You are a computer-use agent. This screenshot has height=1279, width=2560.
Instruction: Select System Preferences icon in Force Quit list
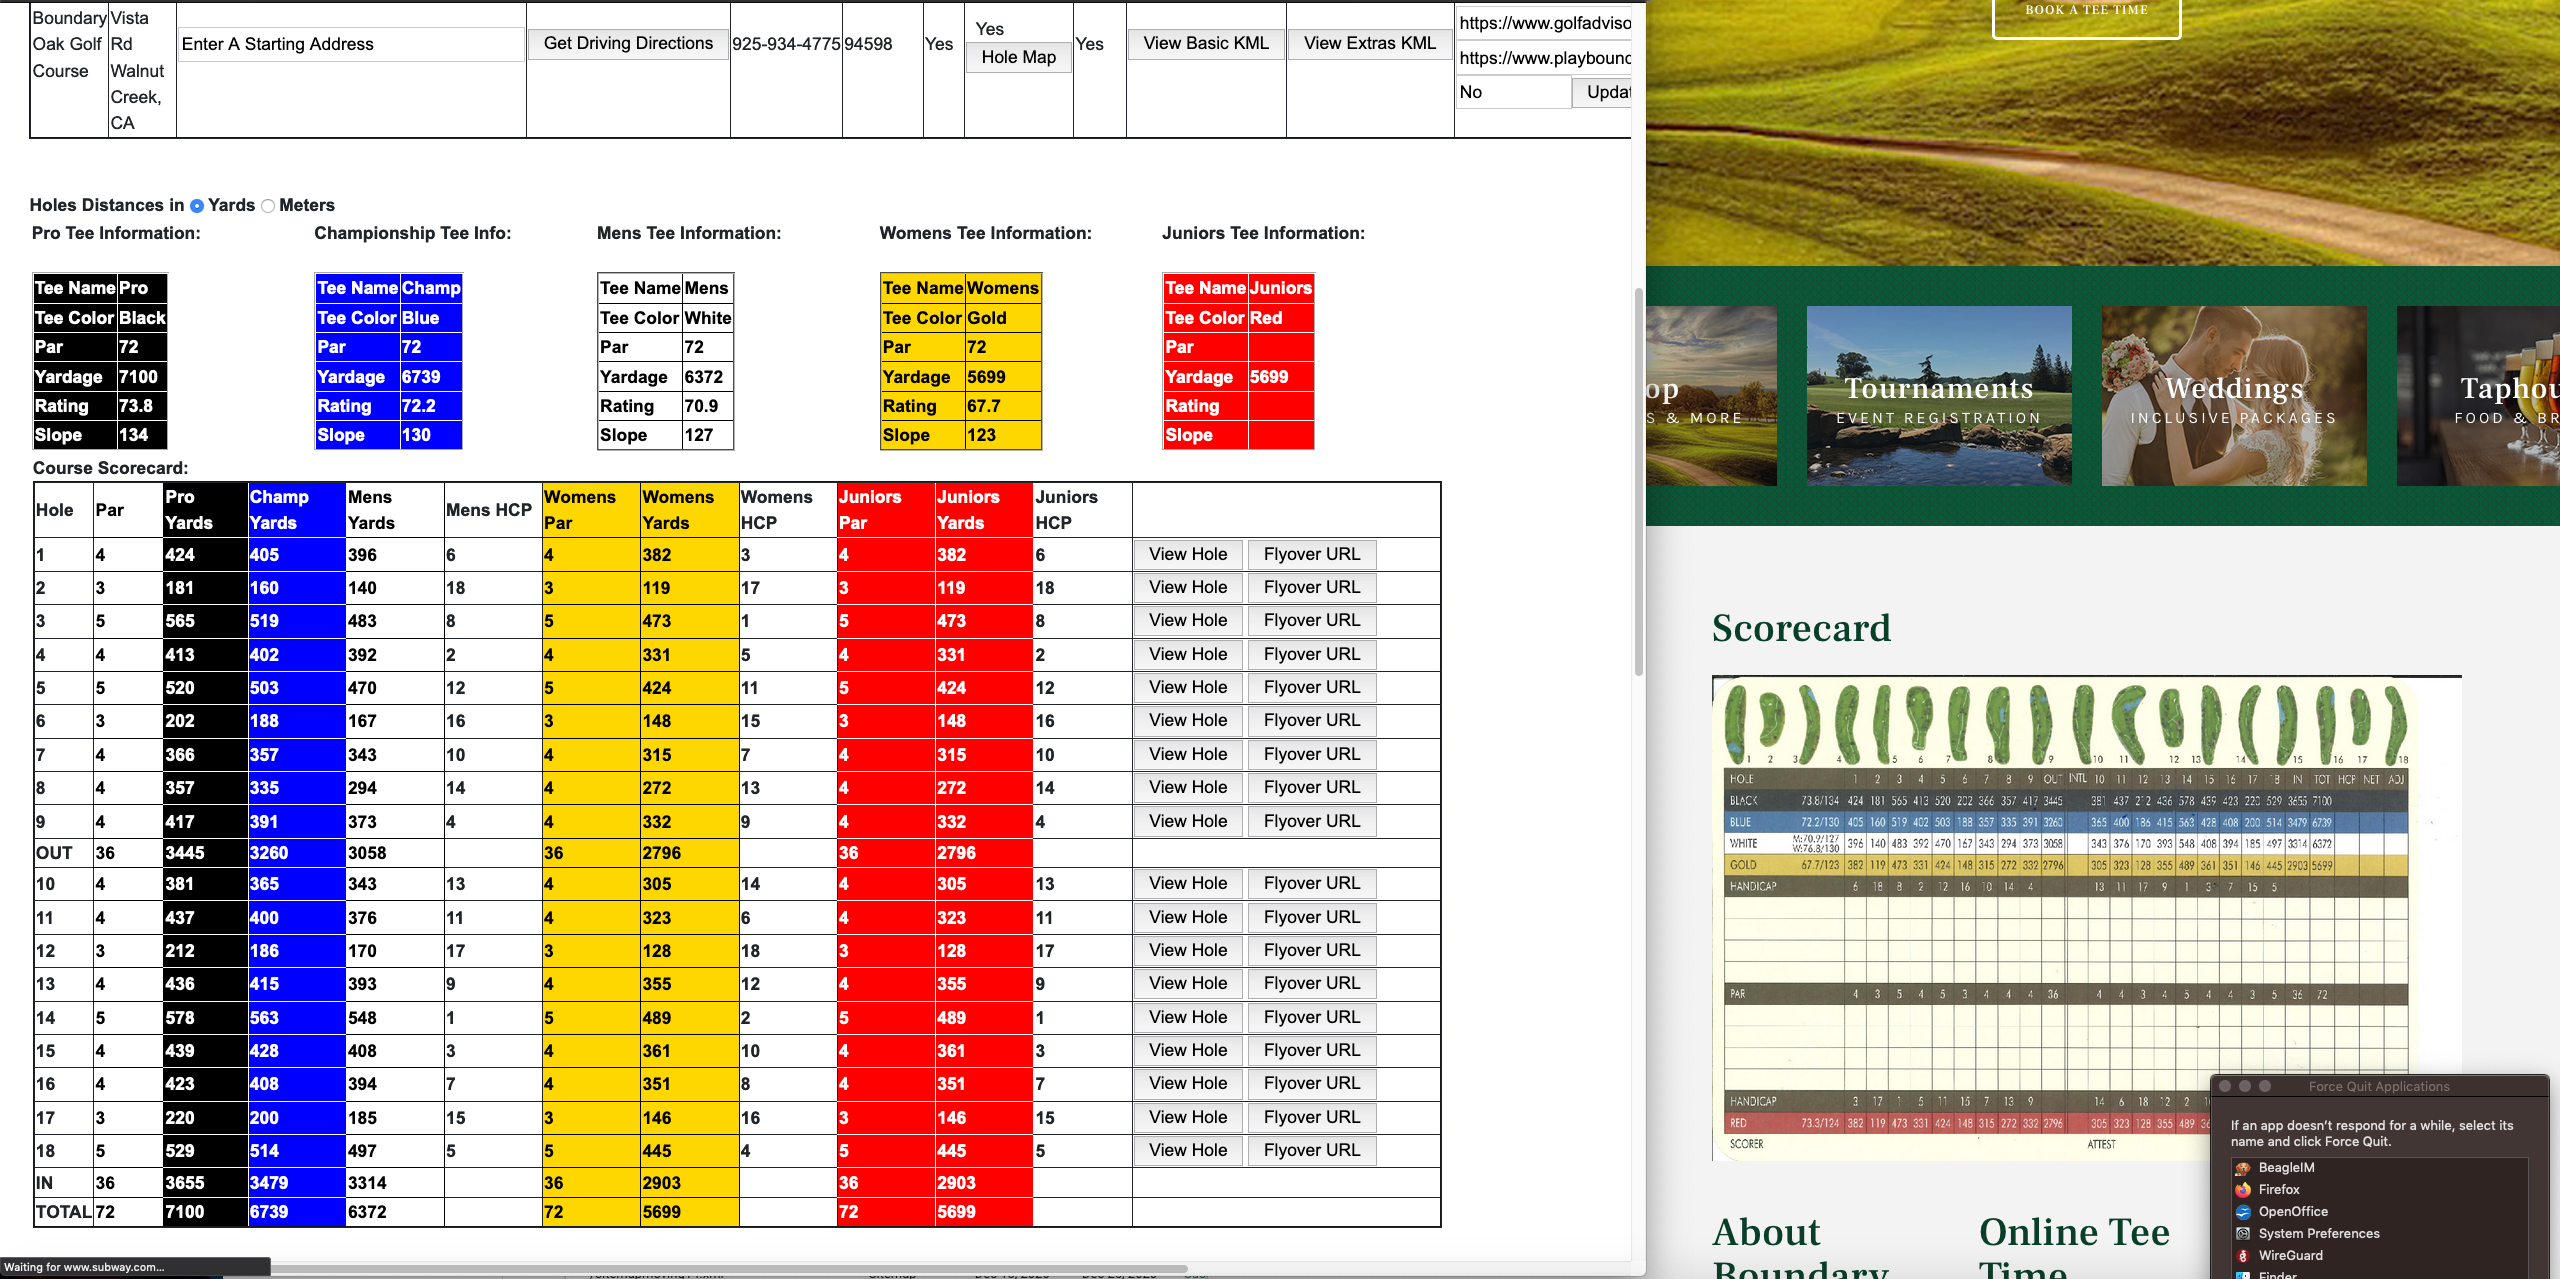pyautogui.click(x=2243, y=1234)
